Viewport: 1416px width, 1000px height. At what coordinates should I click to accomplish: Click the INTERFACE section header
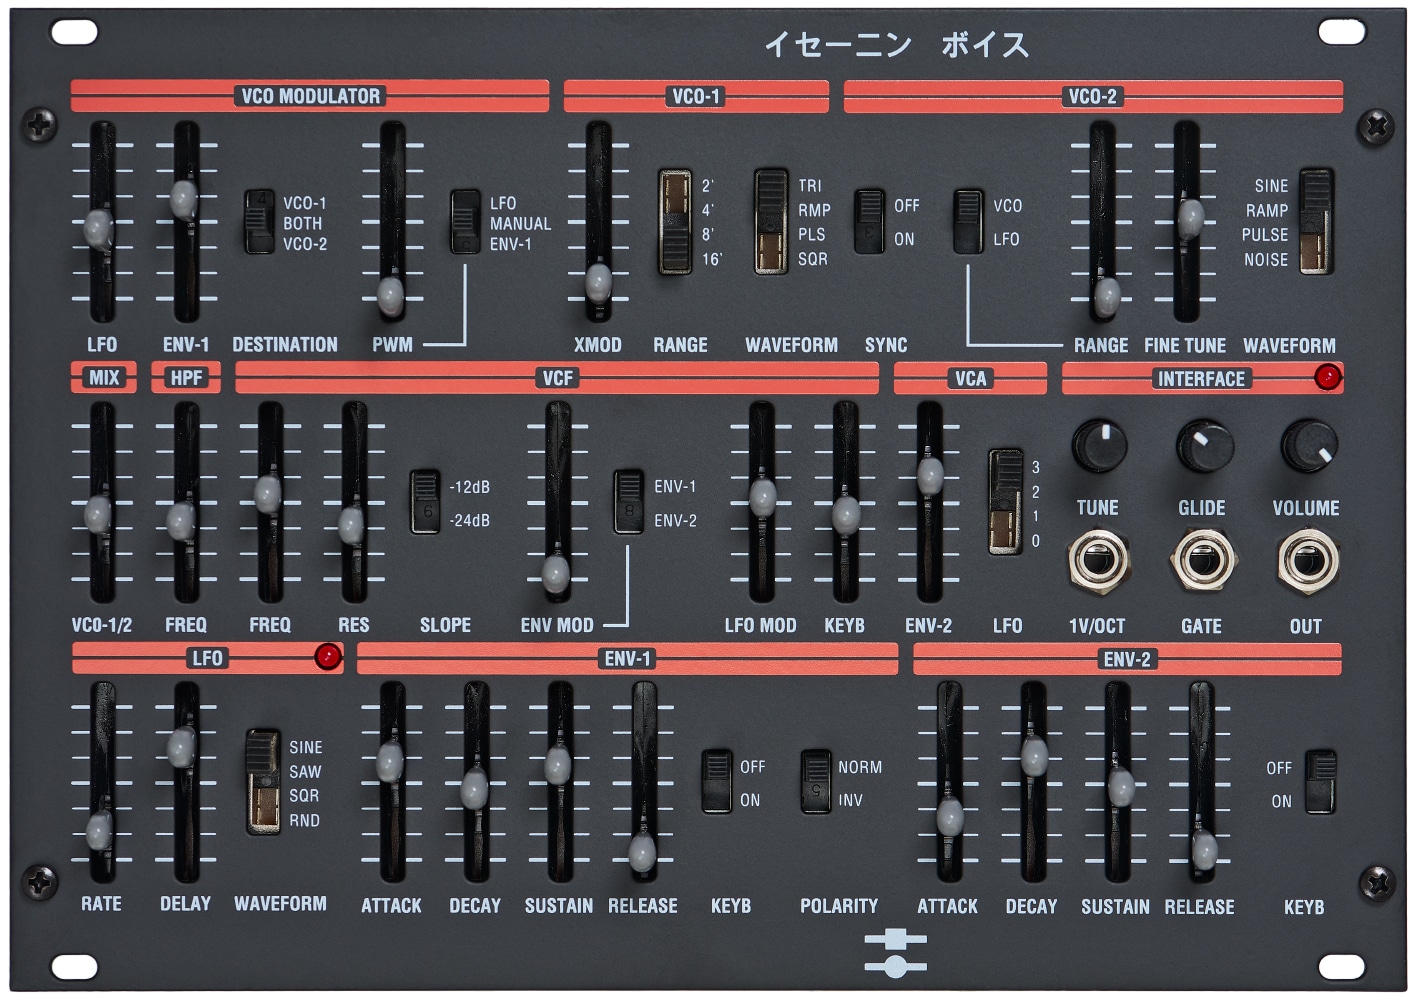(1200, 379)
